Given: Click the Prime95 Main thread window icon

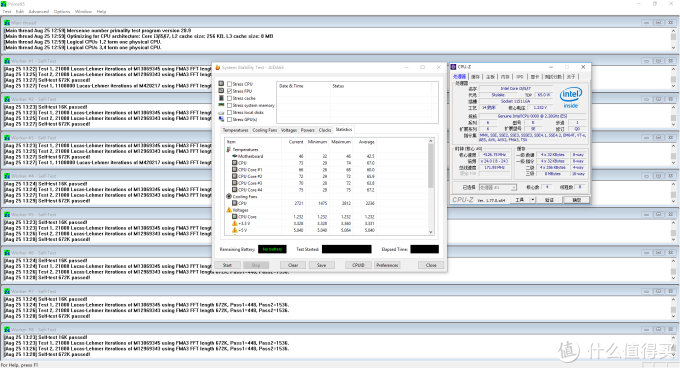Looking at the screenshot, I should click(7, 23).
